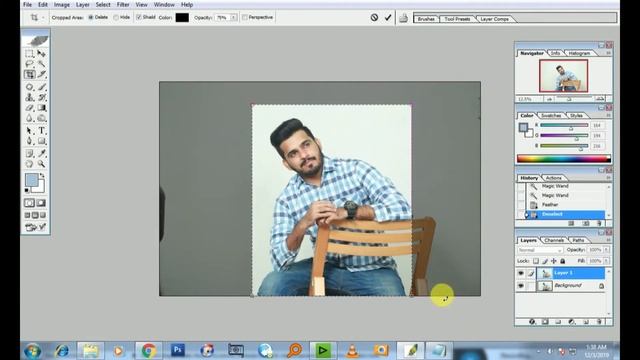
Task: Open the shield Opacity dropdown arrow
Action: [233, 18]
